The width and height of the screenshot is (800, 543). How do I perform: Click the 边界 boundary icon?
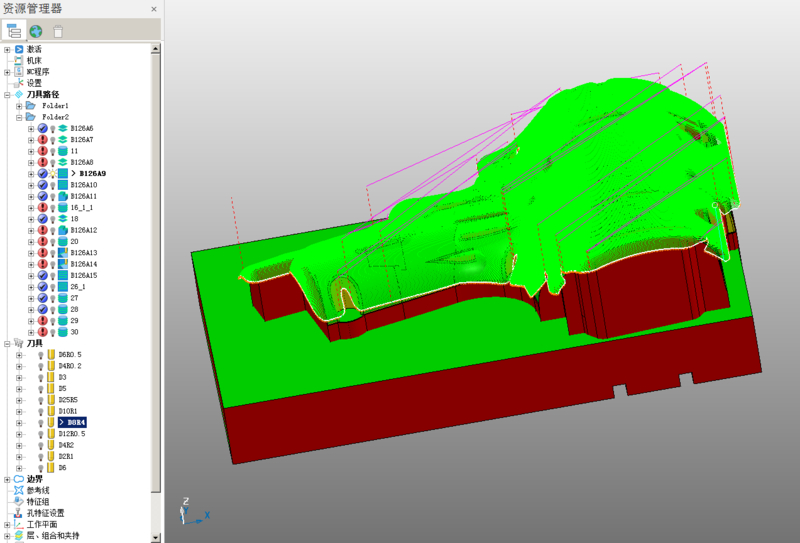(19, 479)
